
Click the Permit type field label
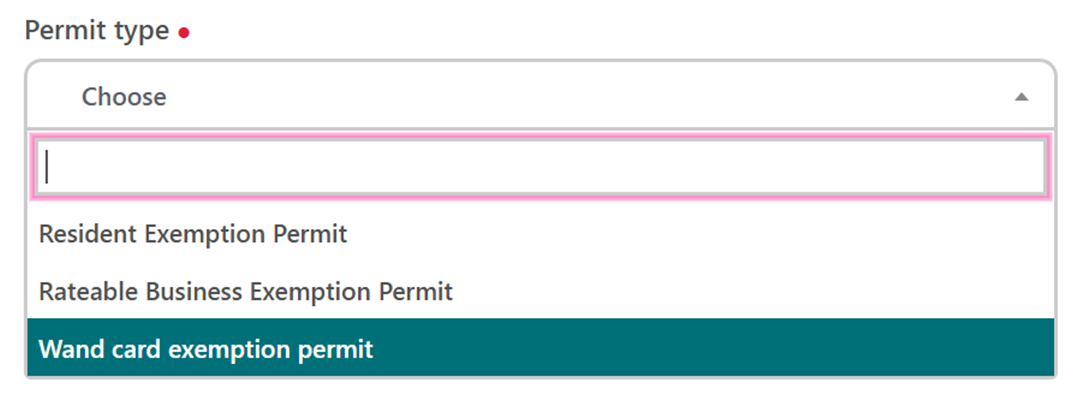point(97,31)
